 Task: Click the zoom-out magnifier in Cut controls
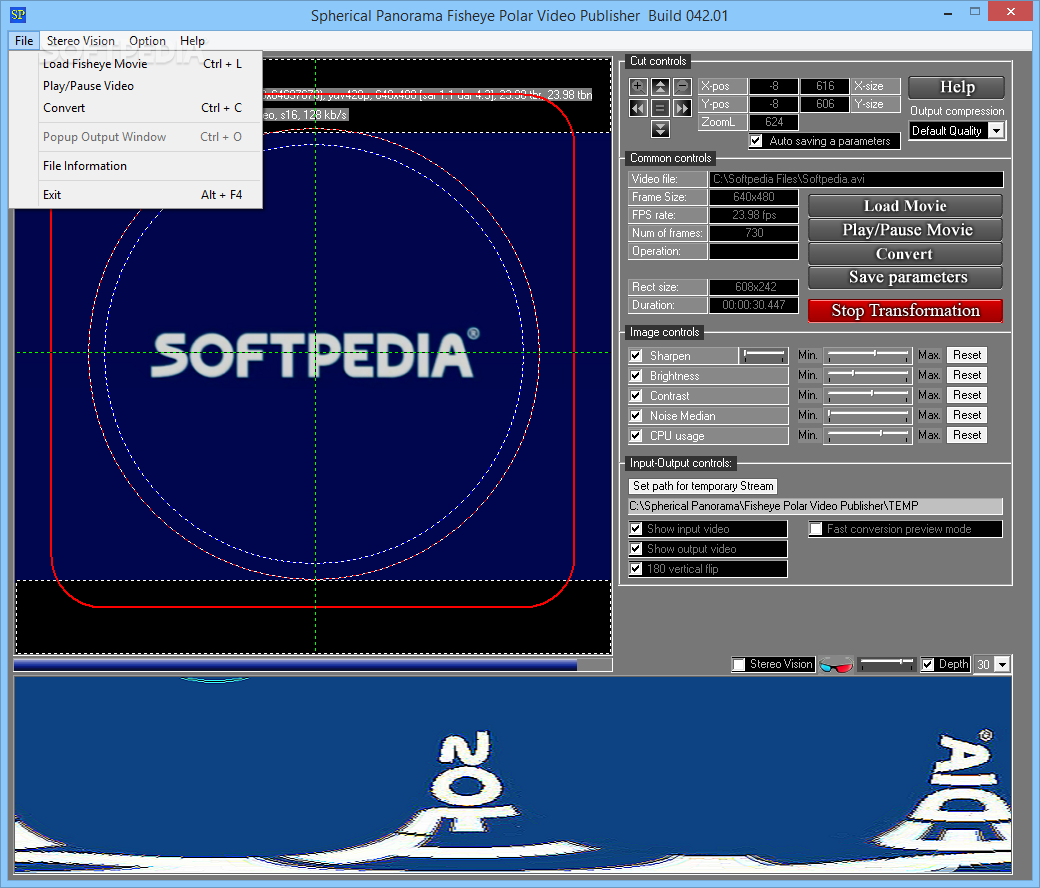pos(682,86)
